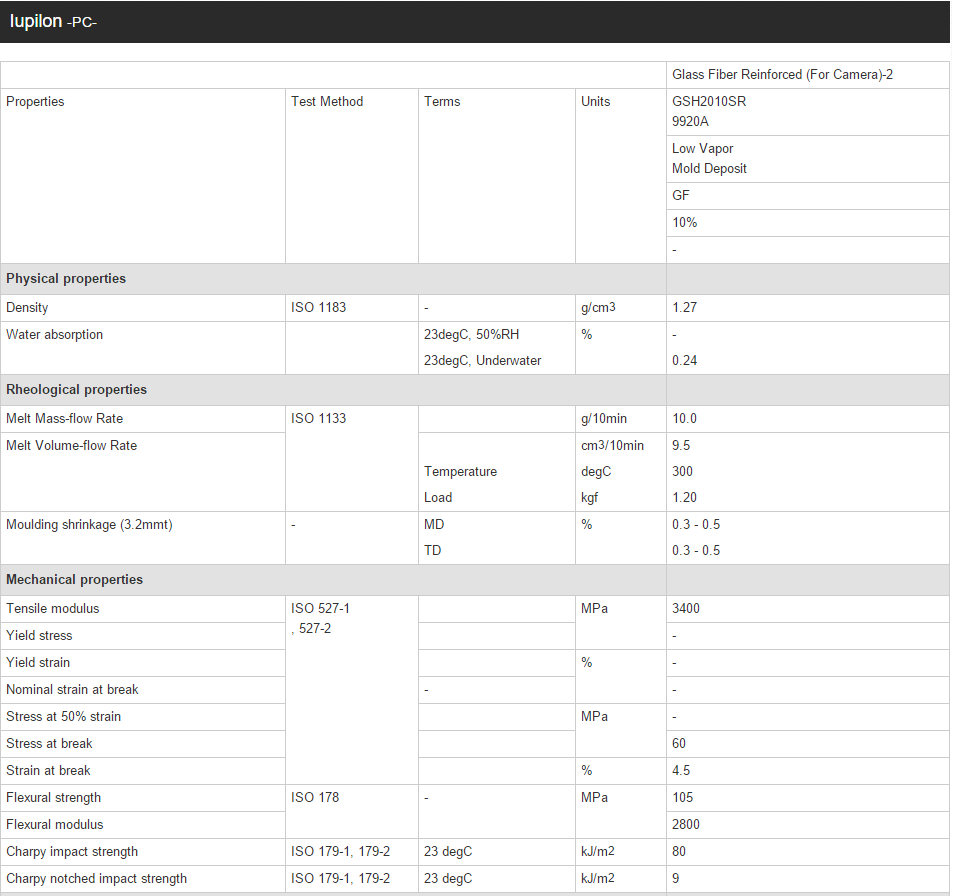Click the 'Terms' column header
This screenshot has width=953, height=896.
(497, 176)
